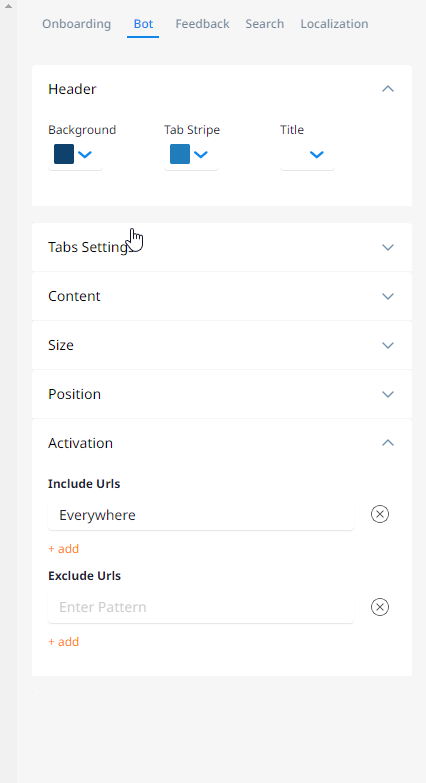Open the Background color dropdown arrow
This screenshot has height=783, width=426.
click(85, 154)
